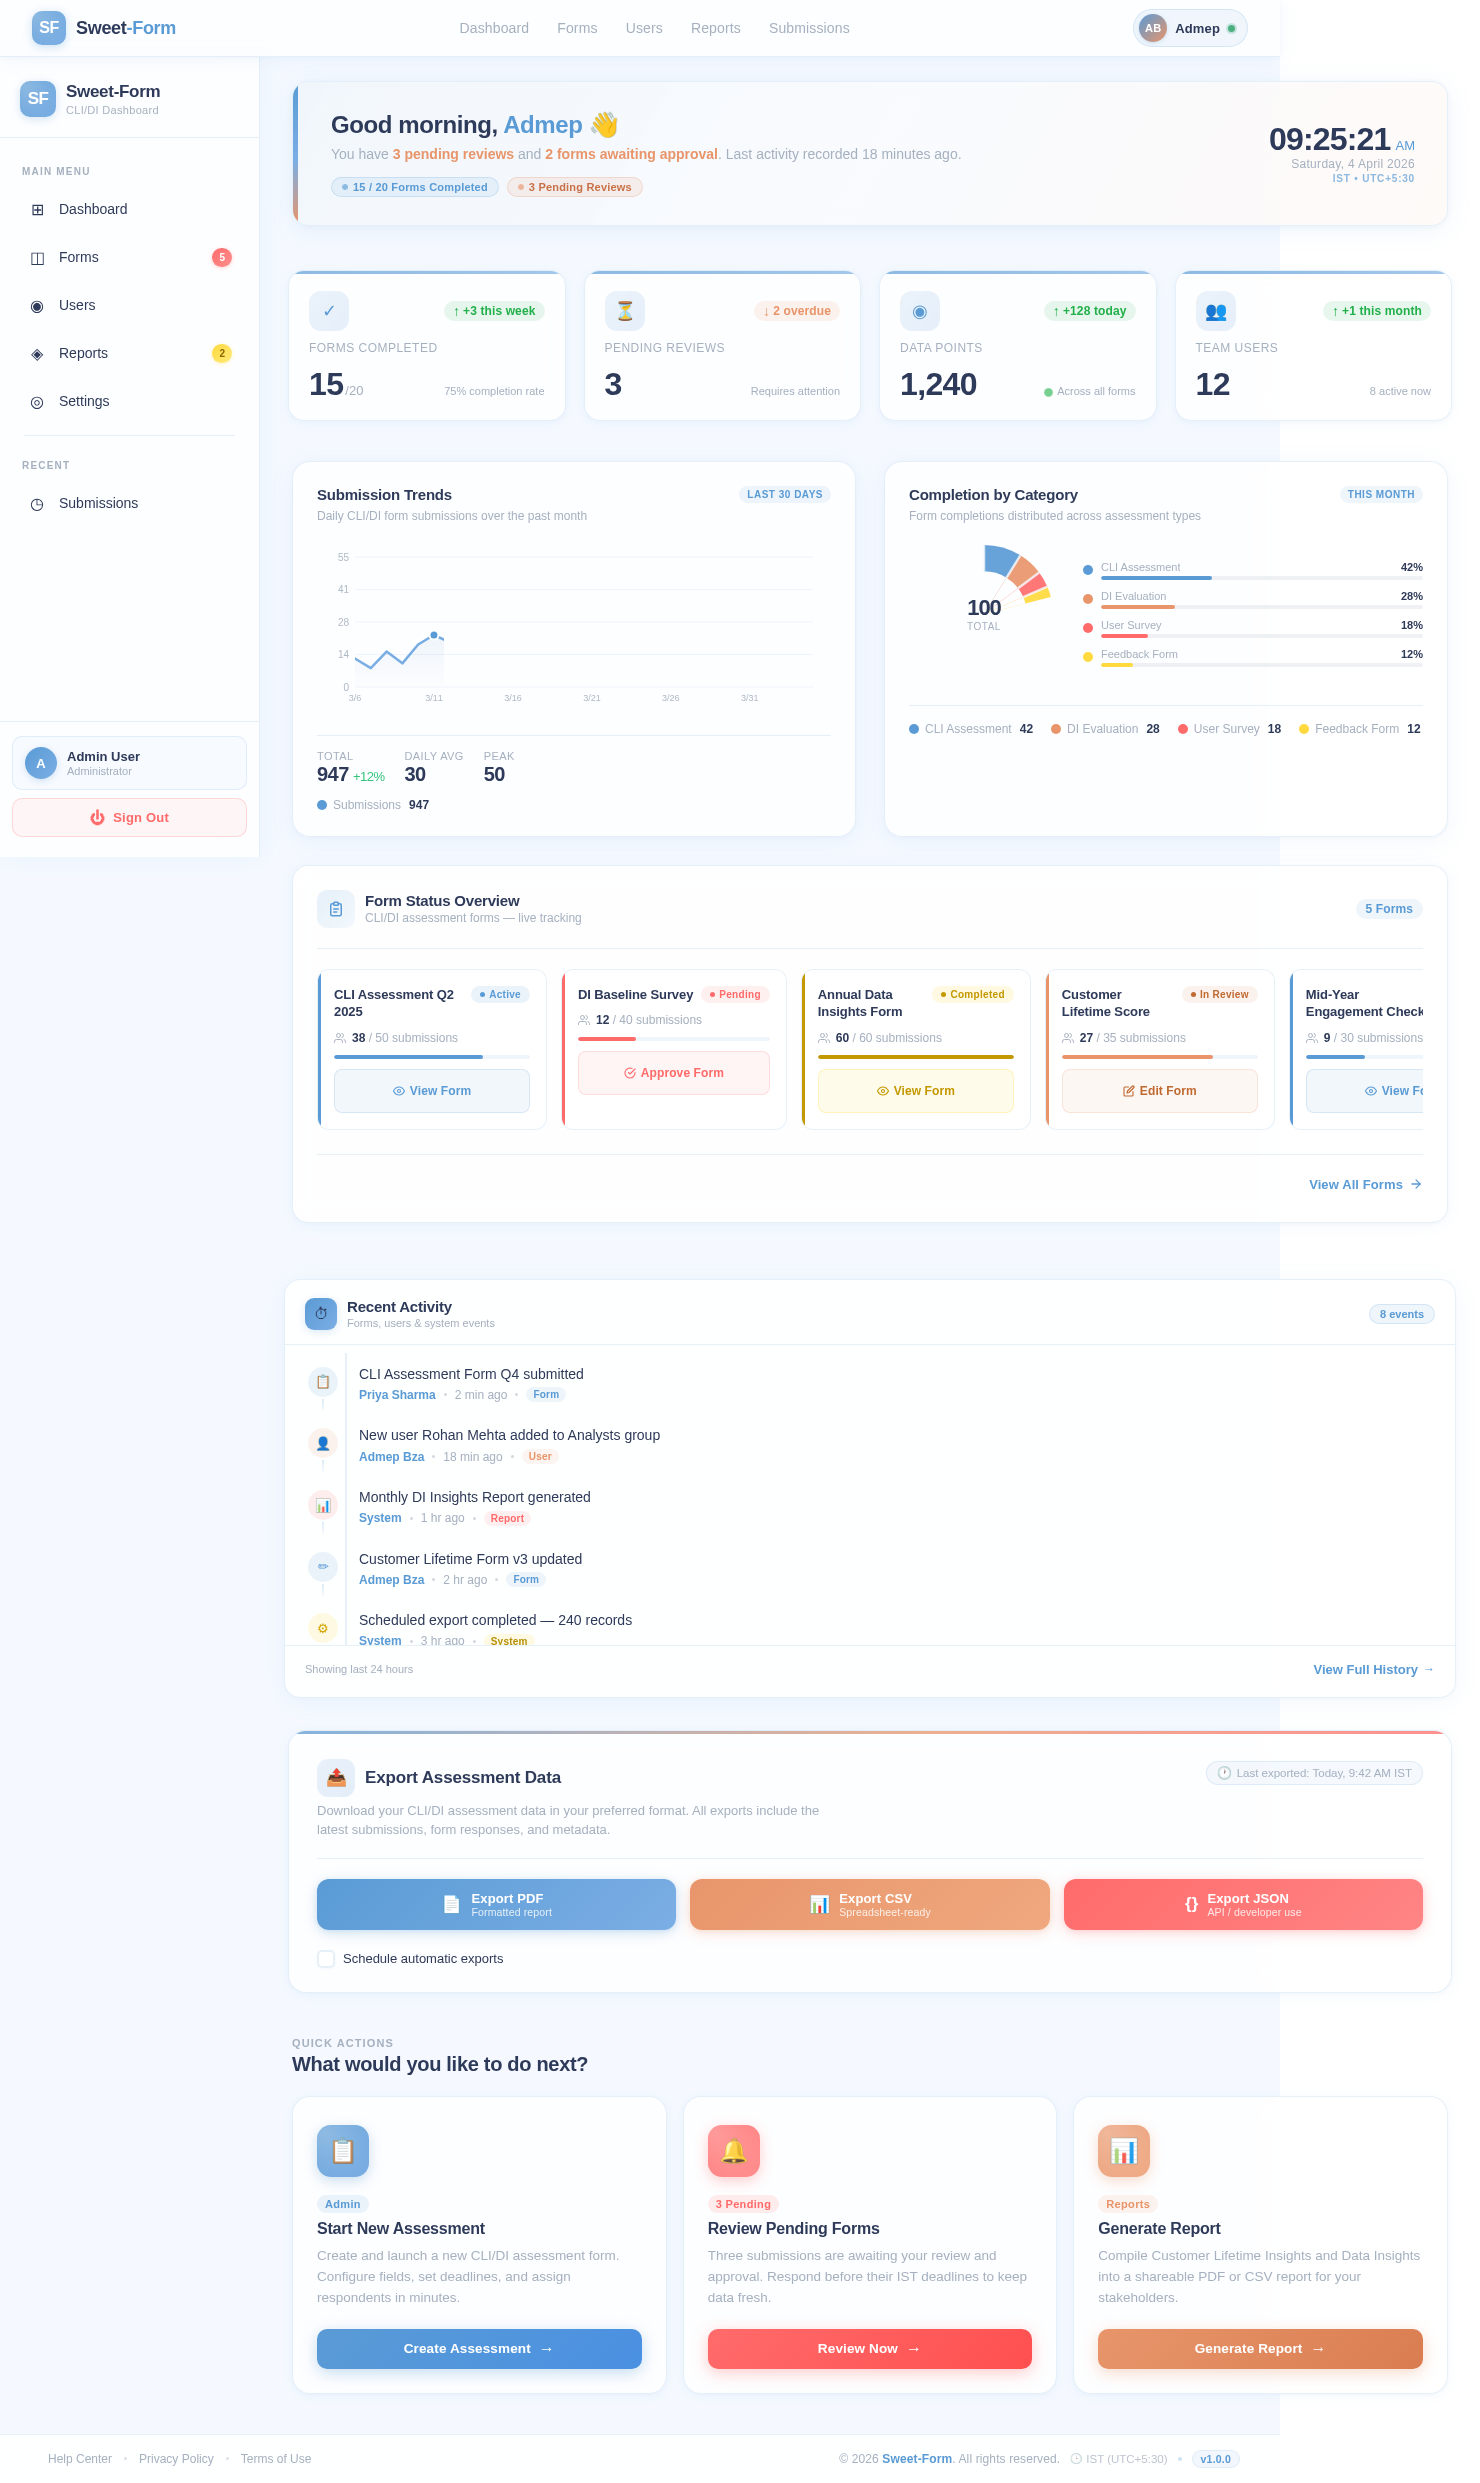Open Users in the top navigation
Viewport: 1480px width, 2483px height.
pos(644,28)
